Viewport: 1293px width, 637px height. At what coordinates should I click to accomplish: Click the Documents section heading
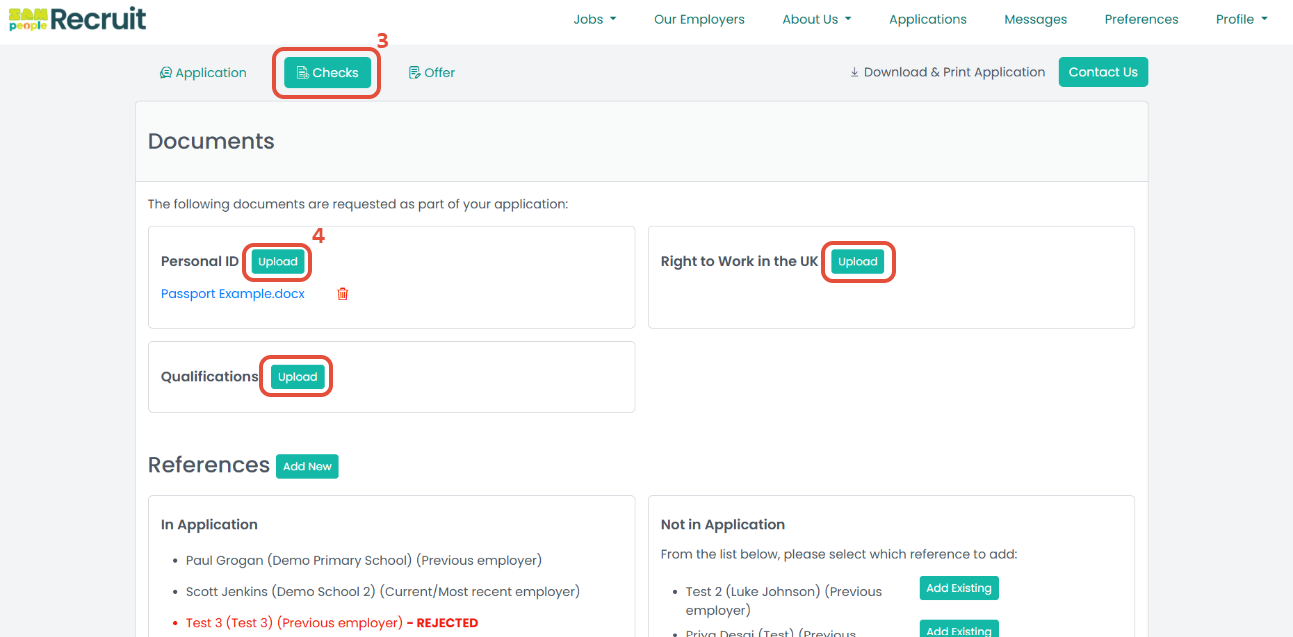tap(211, 141)
